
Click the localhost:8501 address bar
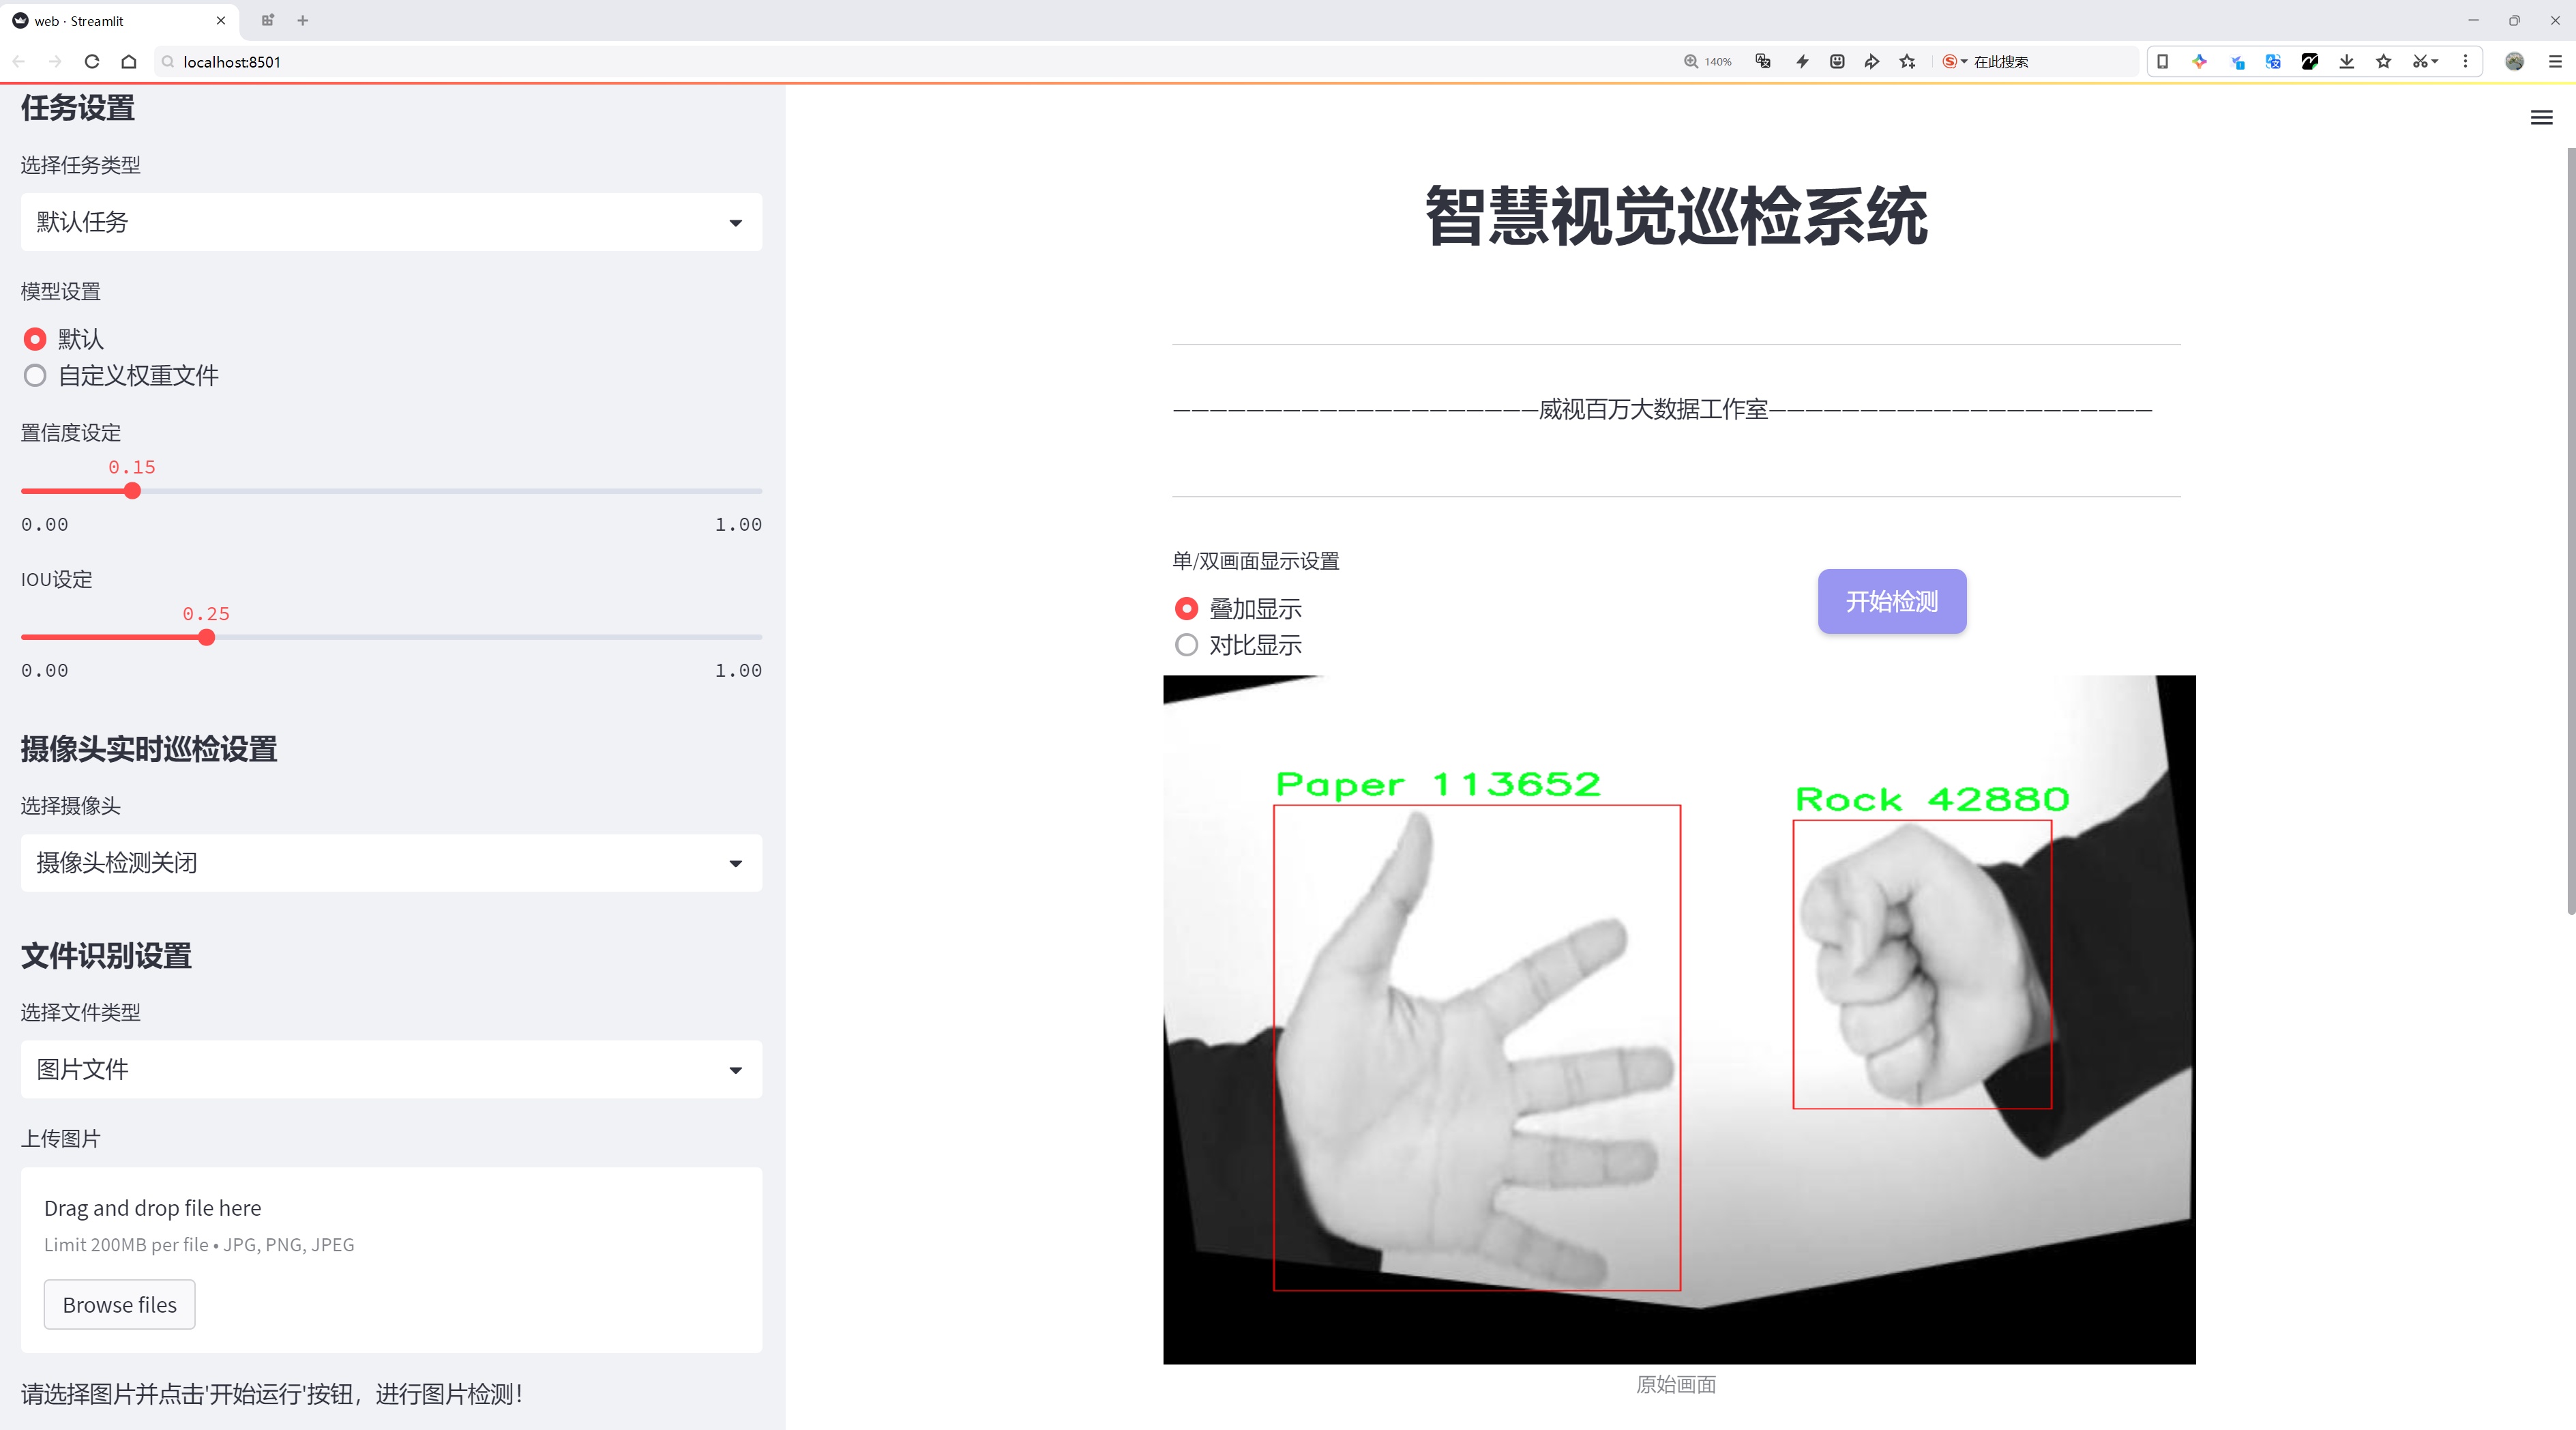coord(900,62)
